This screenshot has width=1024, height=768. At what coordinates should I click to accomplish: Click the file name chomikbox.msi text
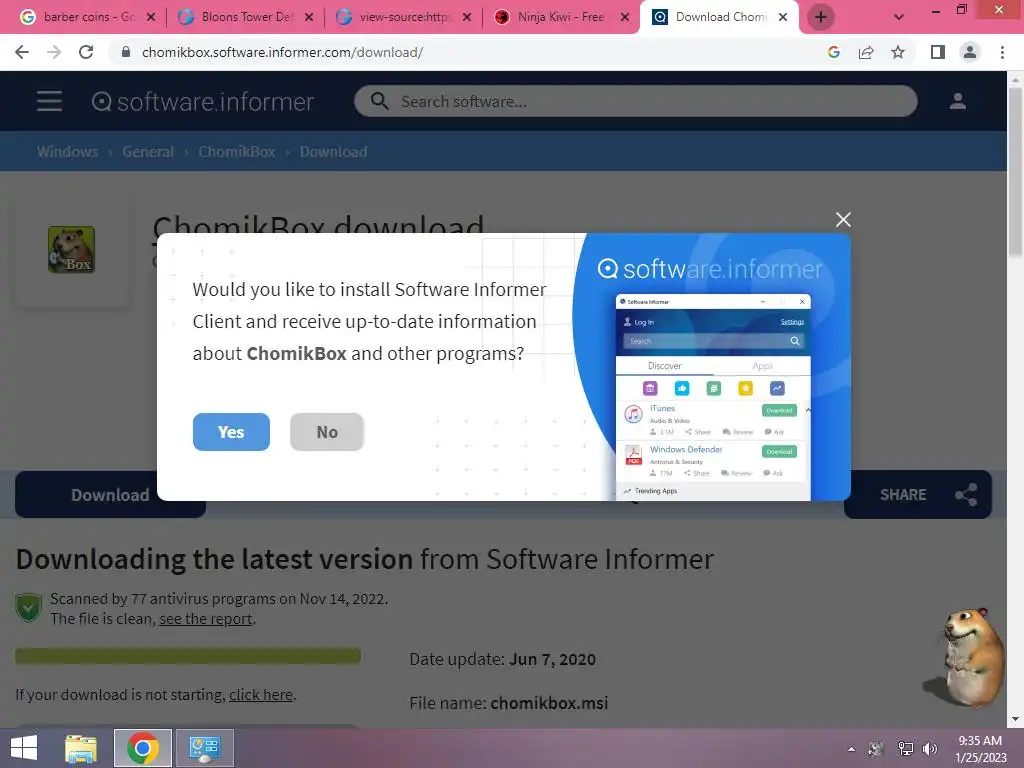click(x=549, y=703)
